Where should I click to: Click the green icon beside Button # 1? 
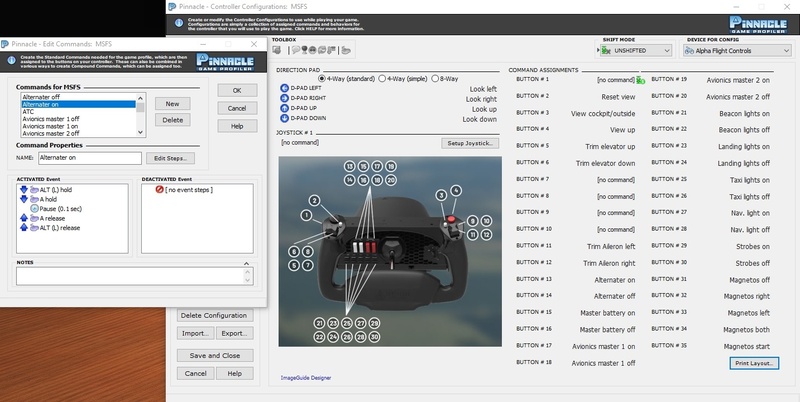tap(640, 80)
